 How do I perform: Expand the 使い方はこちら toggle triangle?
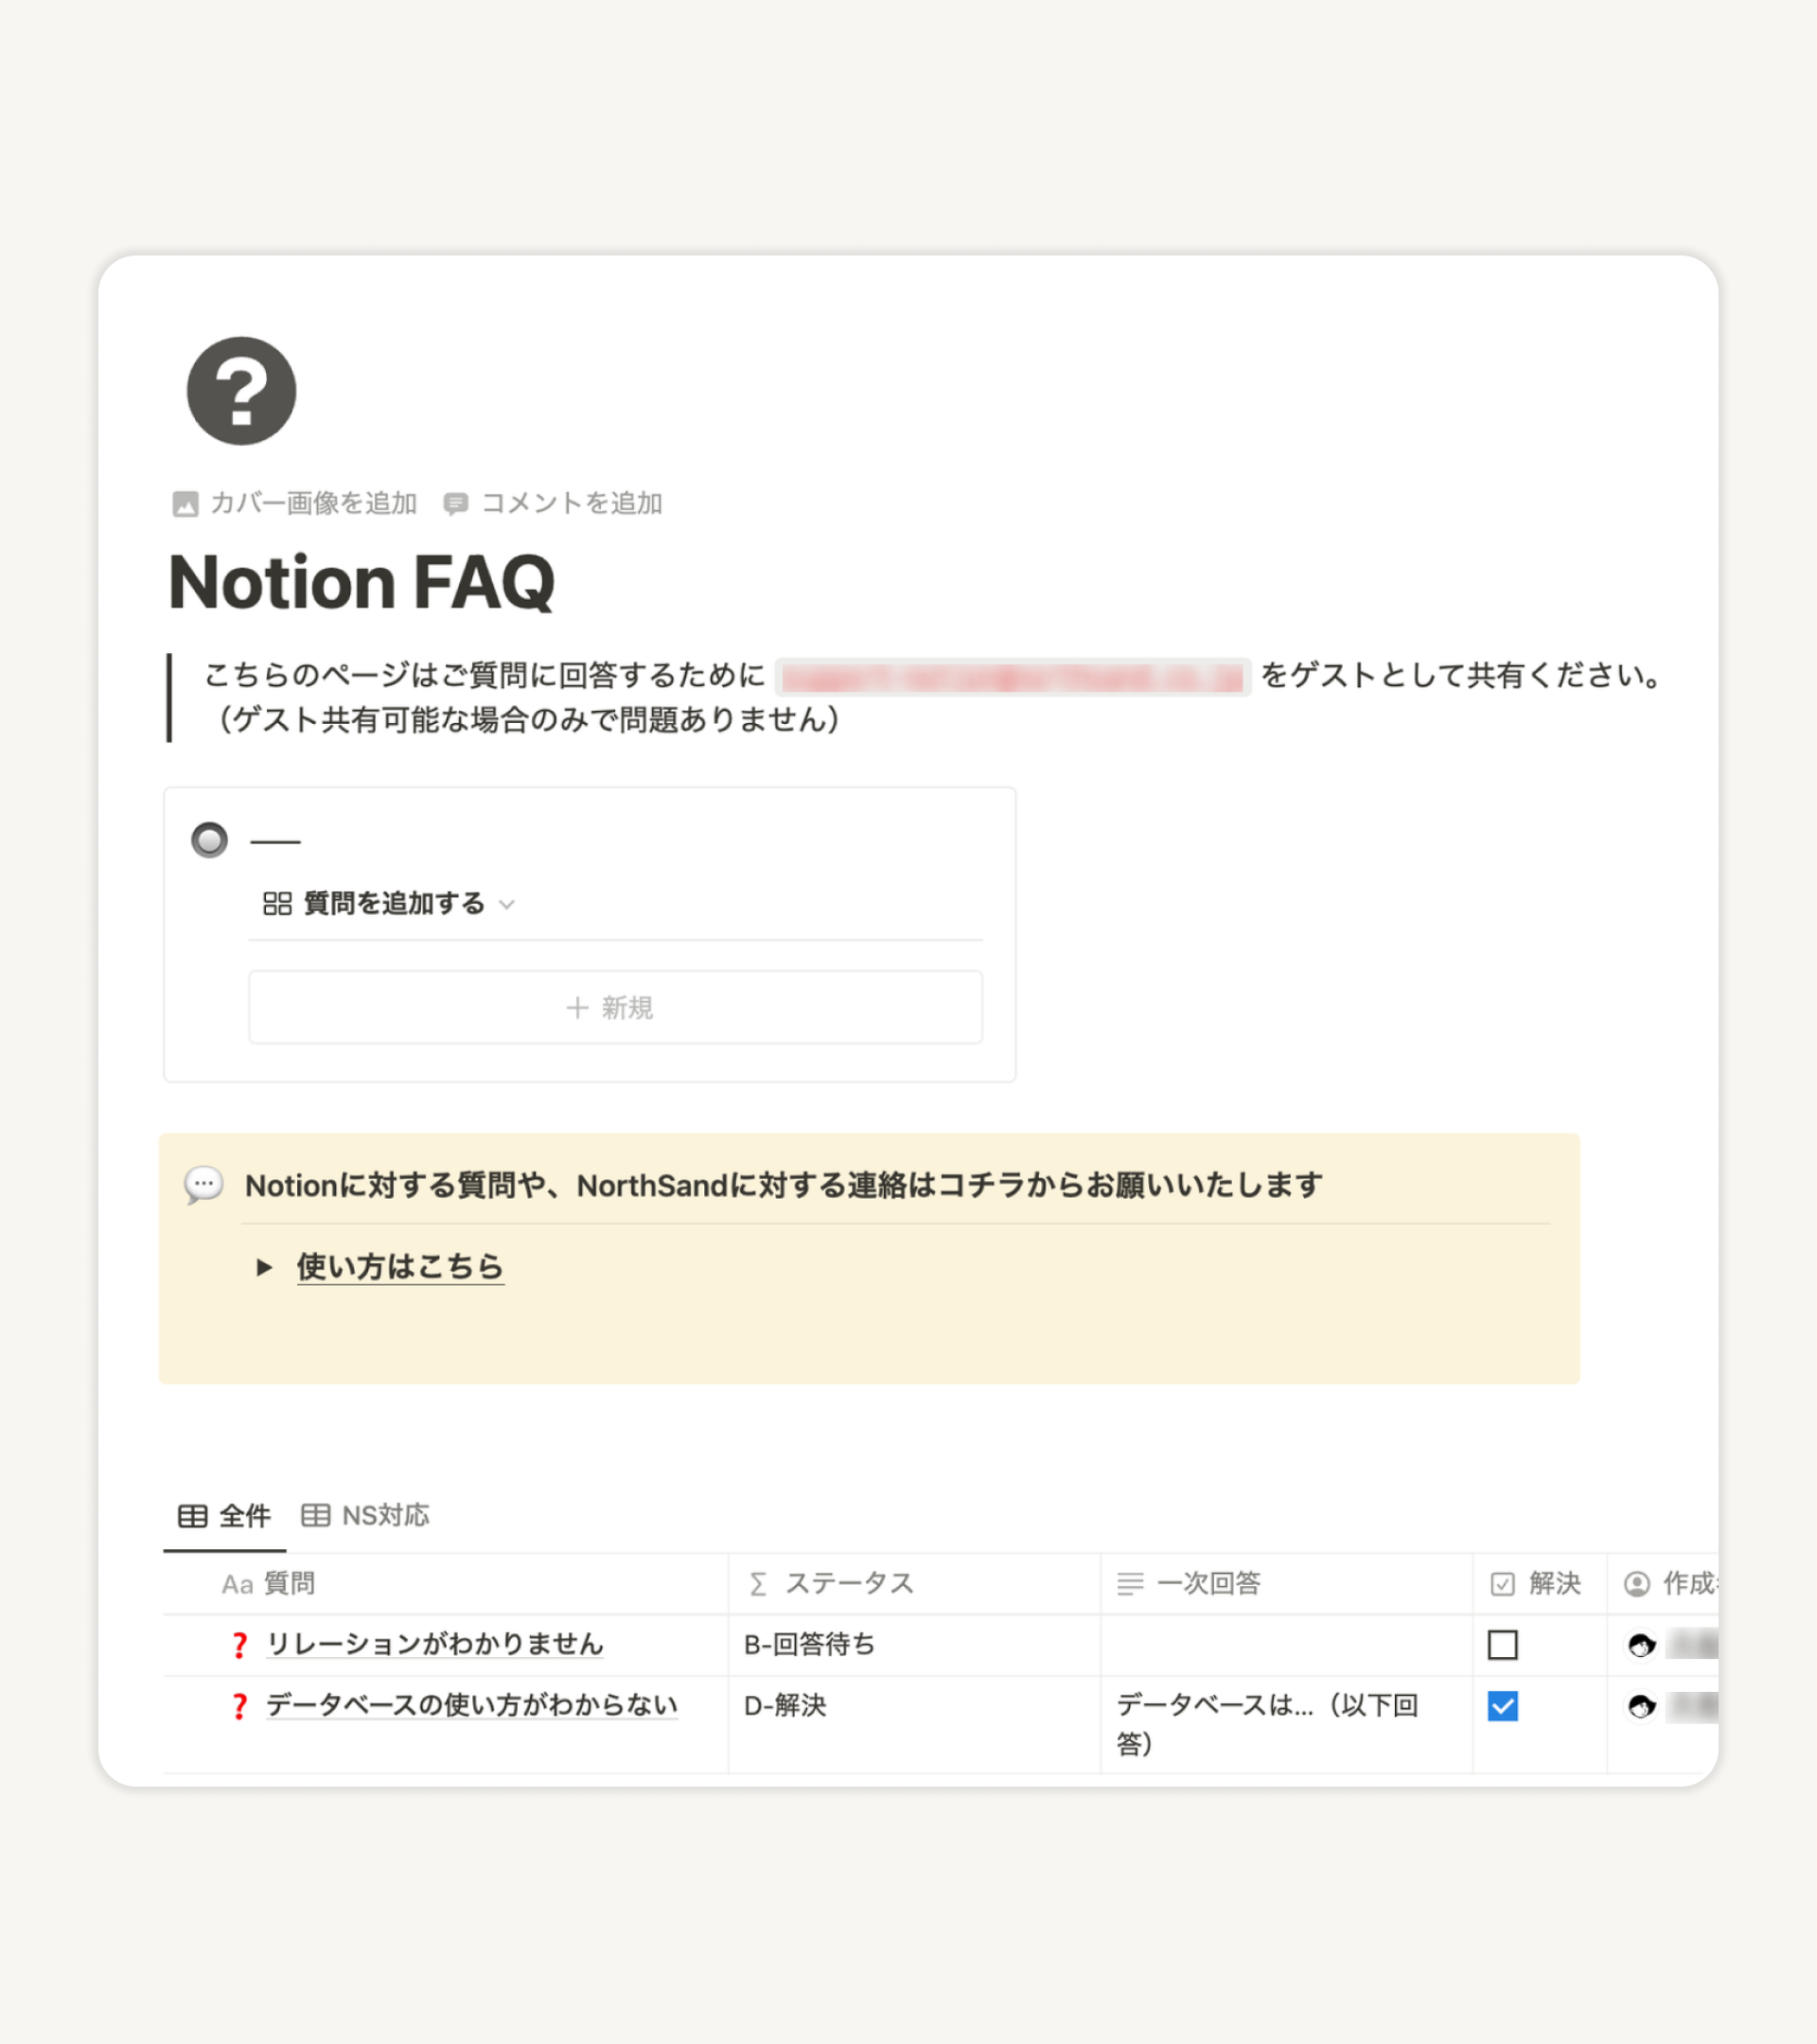click(264, 1267)
